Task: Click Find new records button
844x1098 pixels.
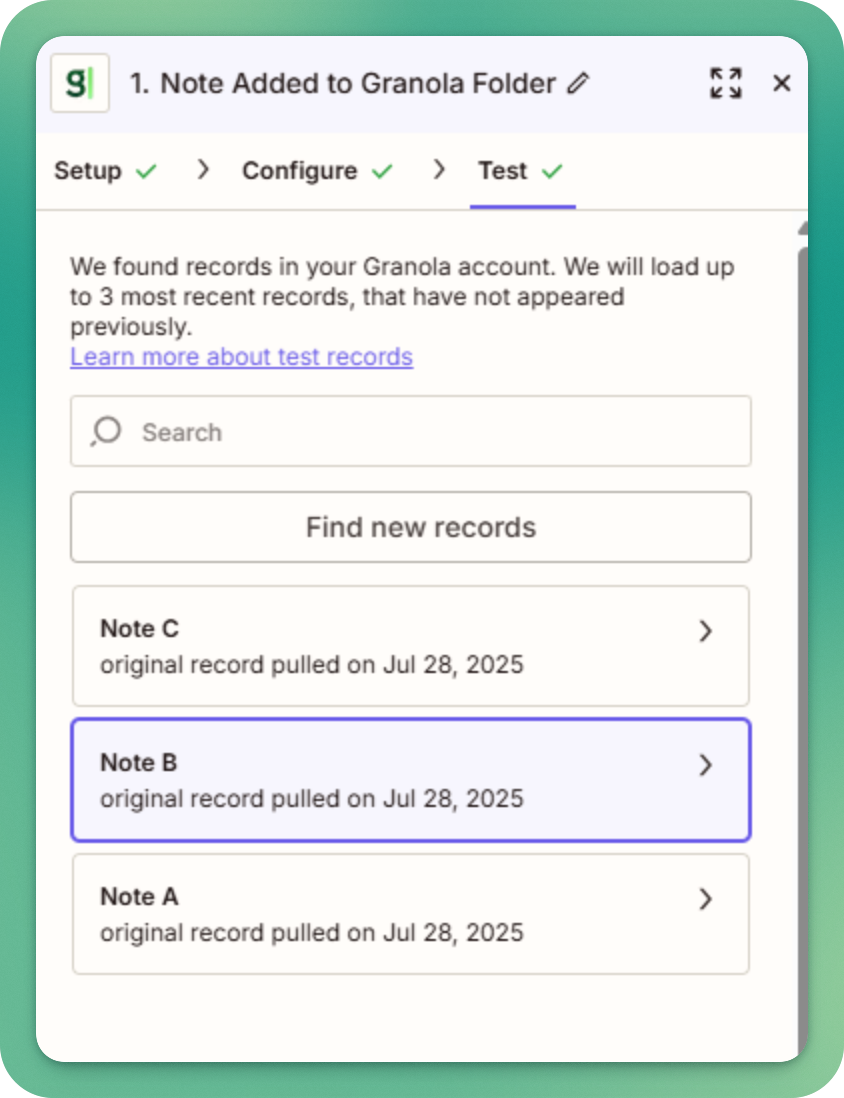Action: 410,527
